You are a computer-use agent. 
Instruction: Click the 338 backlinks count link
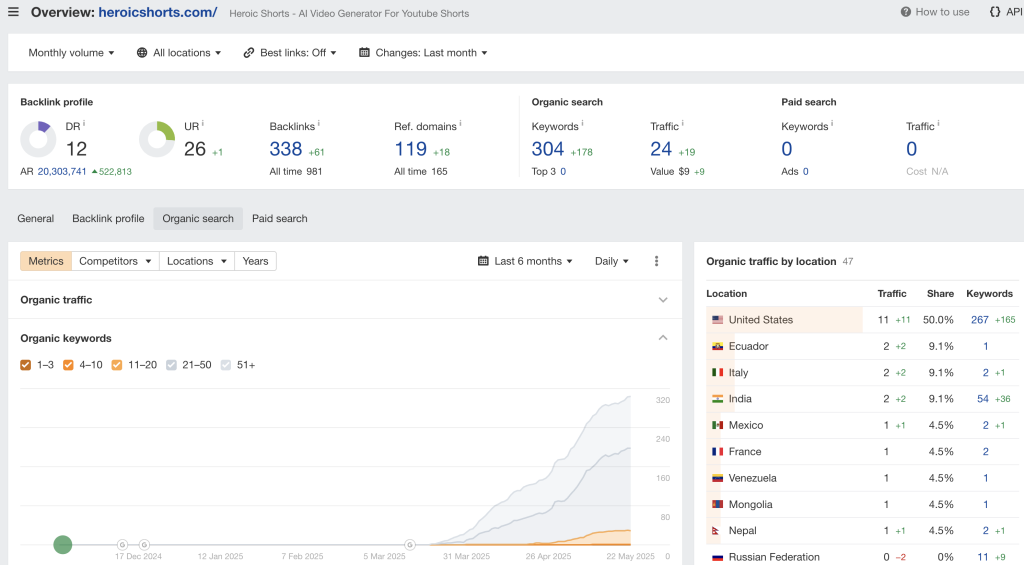coord(285,149)
